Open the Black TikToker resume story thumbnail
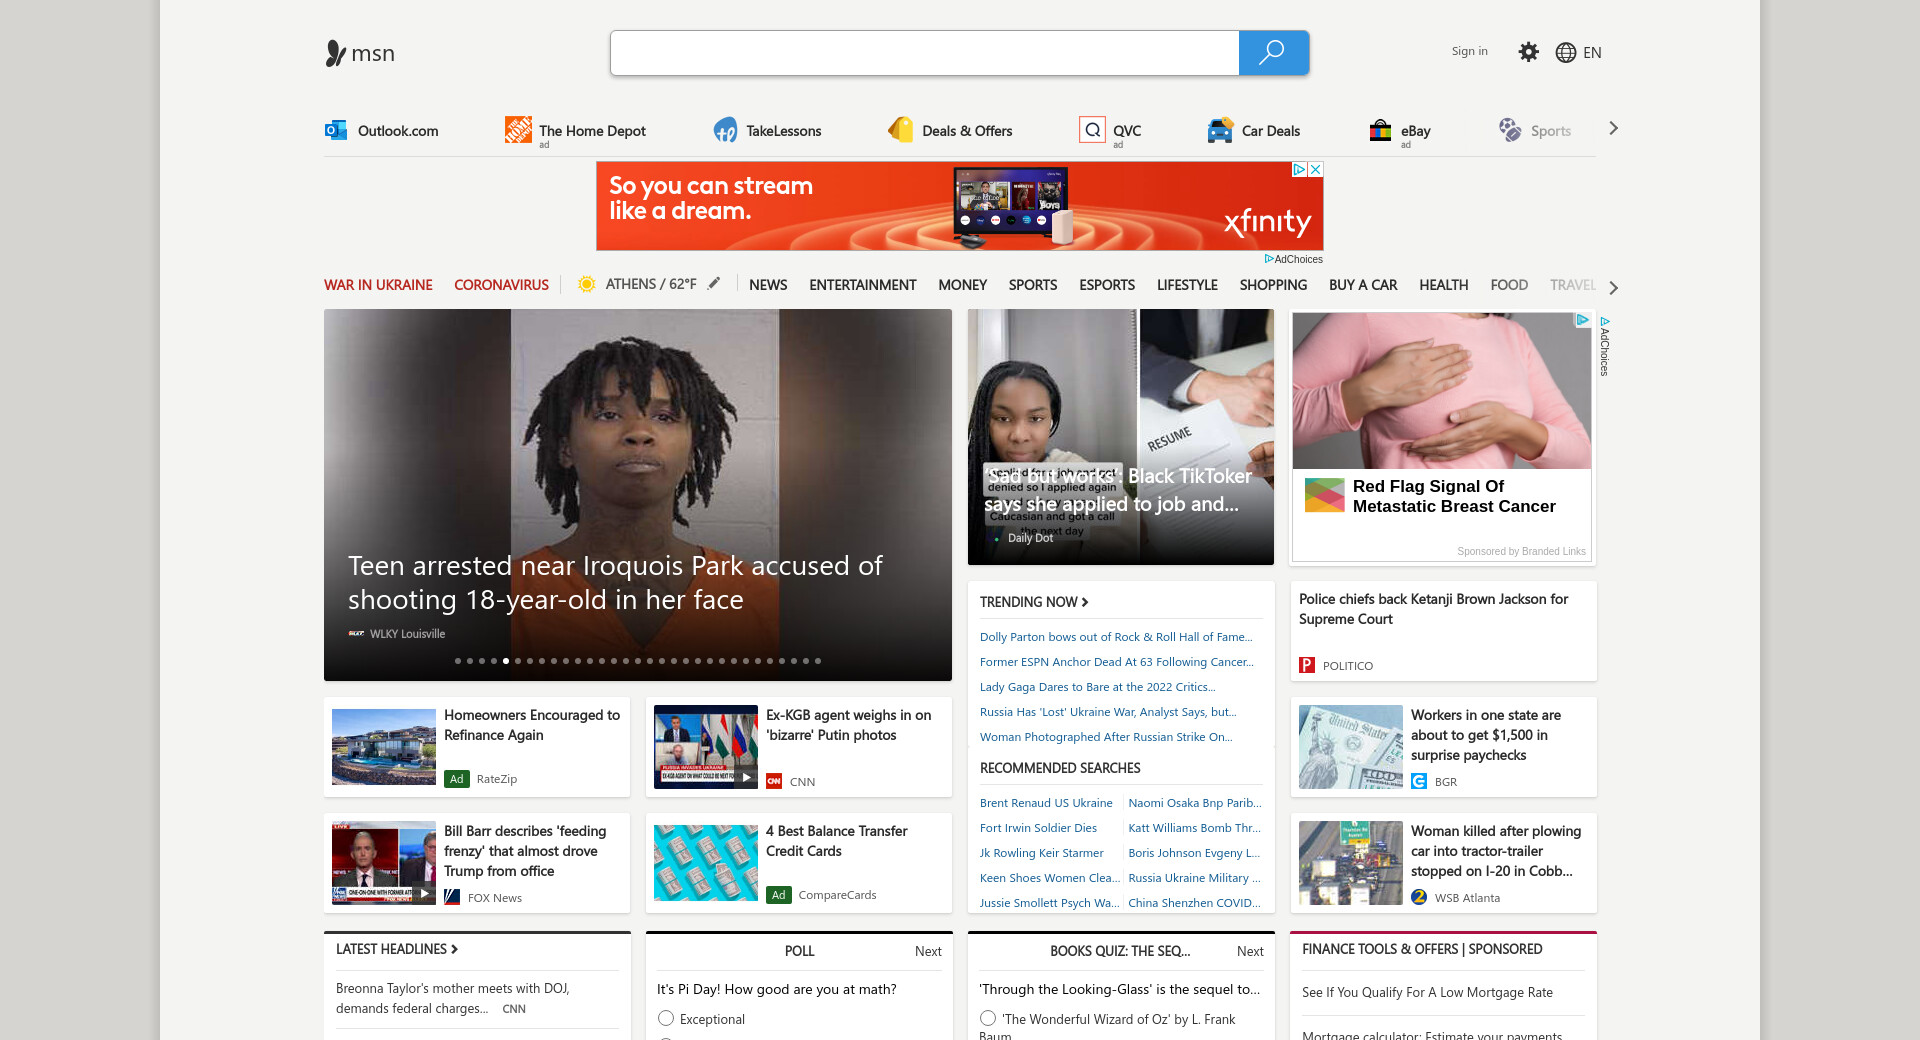This screenshot has width=1920, height=1040. [1121, 437]
